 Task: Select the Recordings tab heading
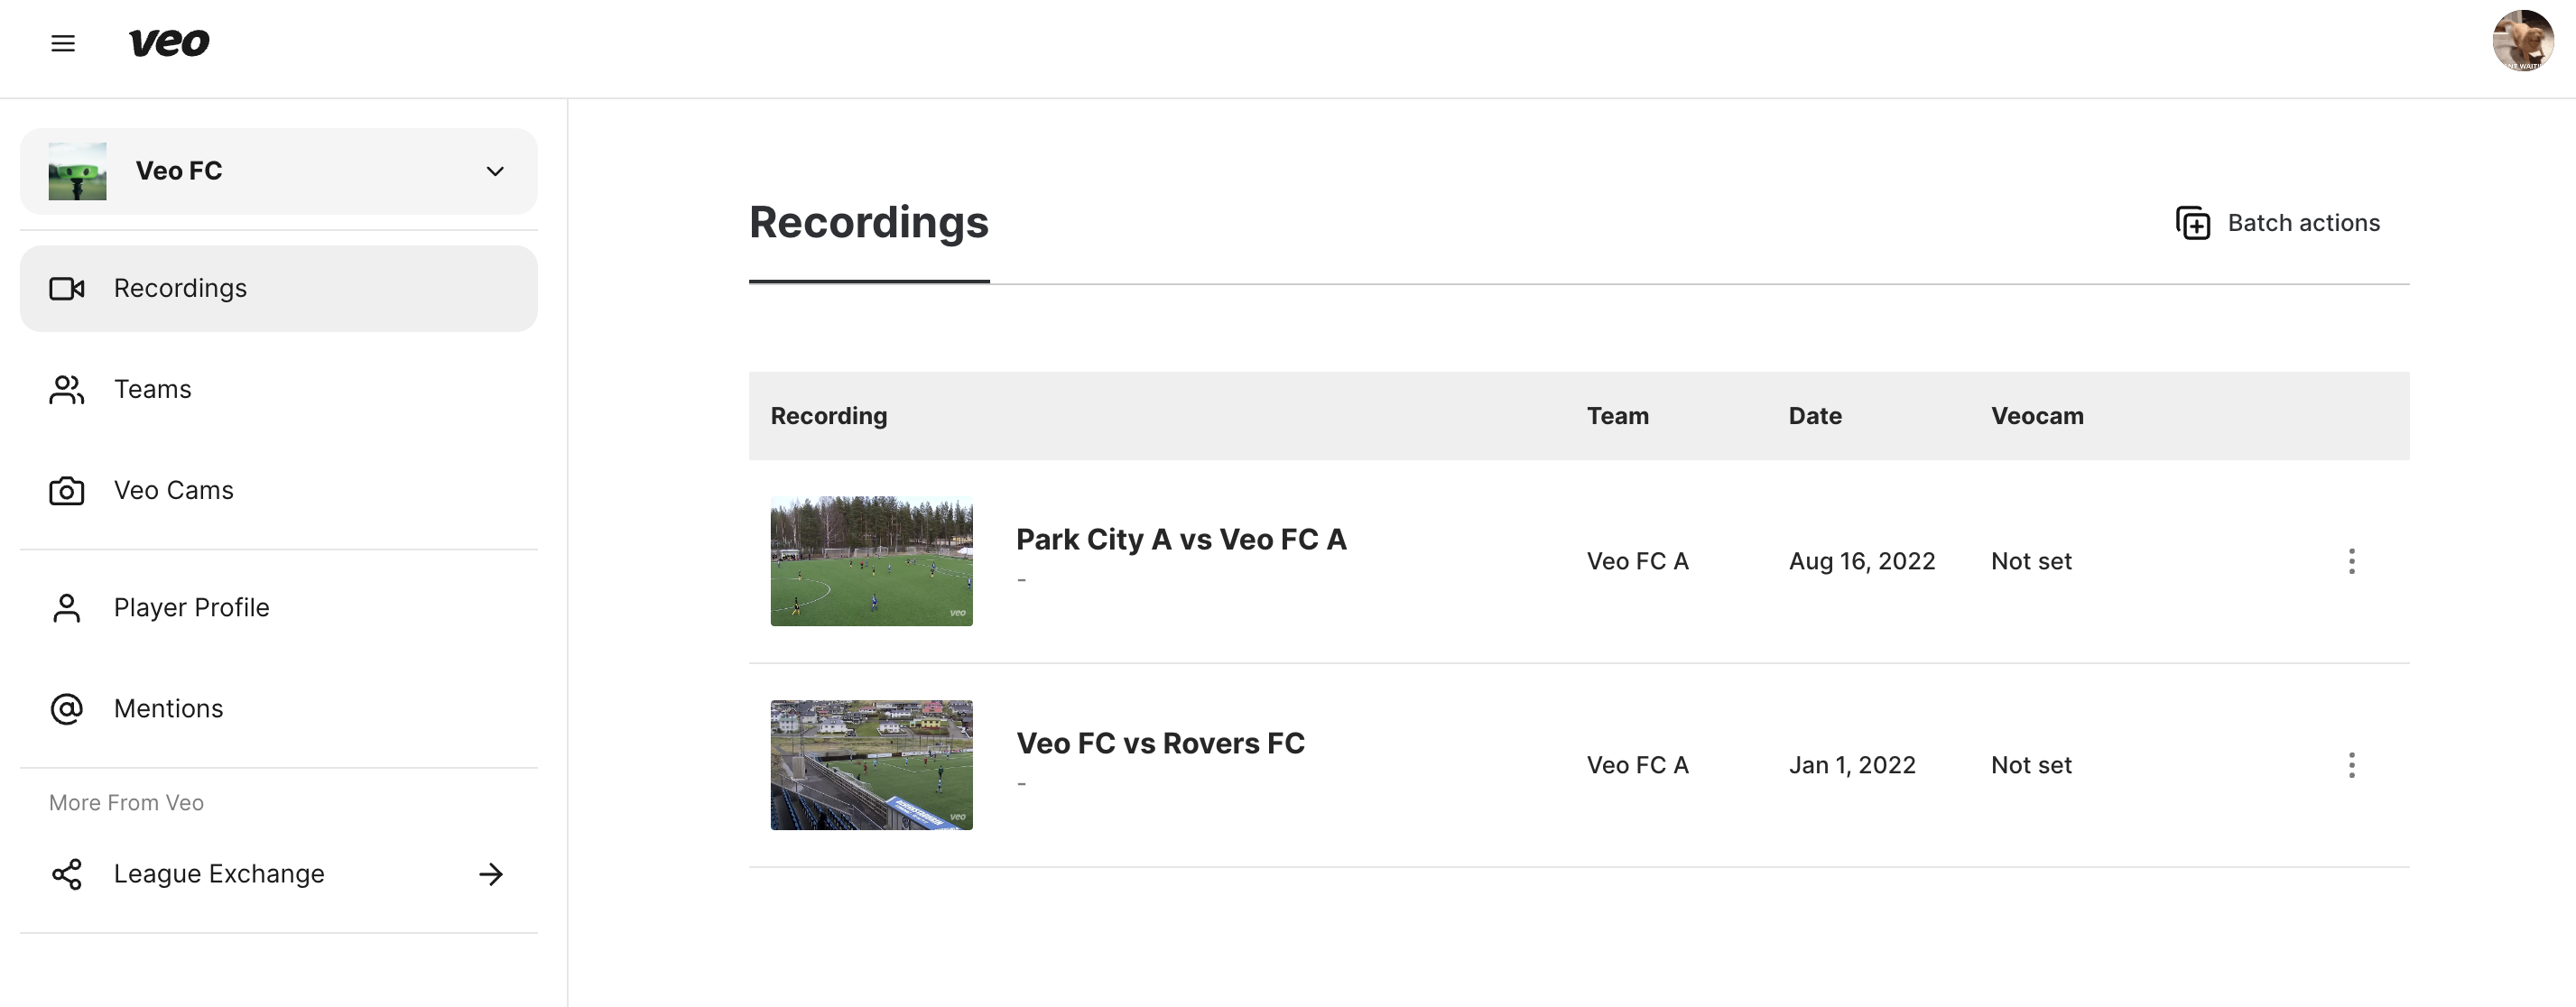point(869,223)
